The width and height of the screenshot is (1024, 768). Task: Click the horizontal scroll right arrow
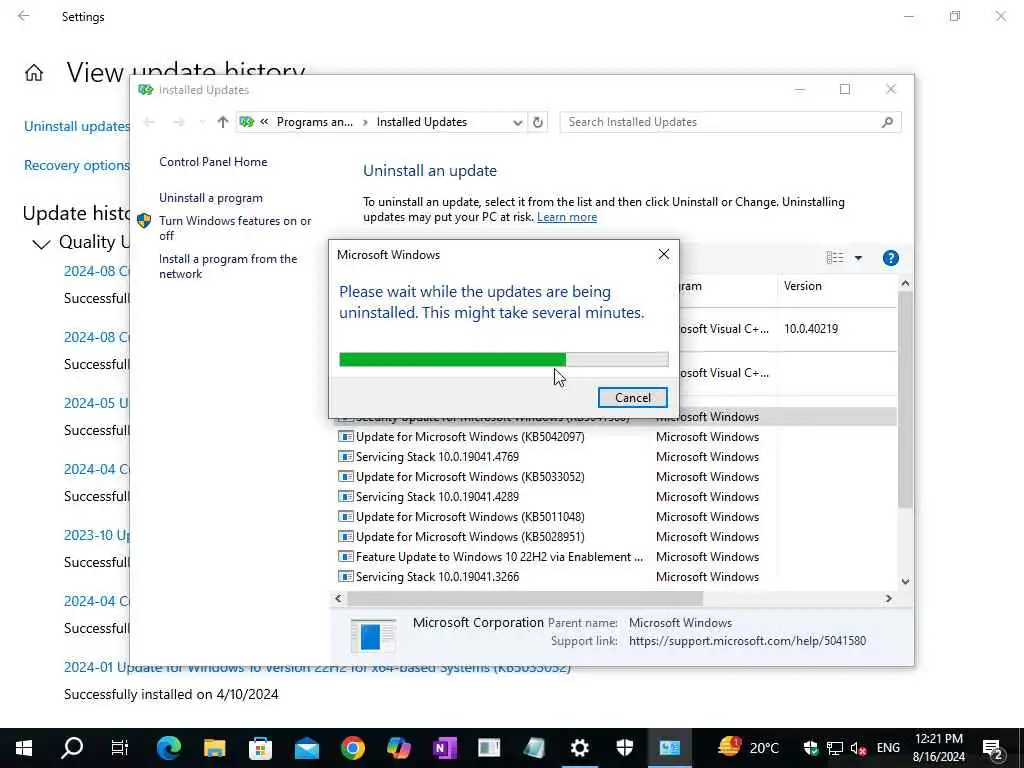click(888, 598)
